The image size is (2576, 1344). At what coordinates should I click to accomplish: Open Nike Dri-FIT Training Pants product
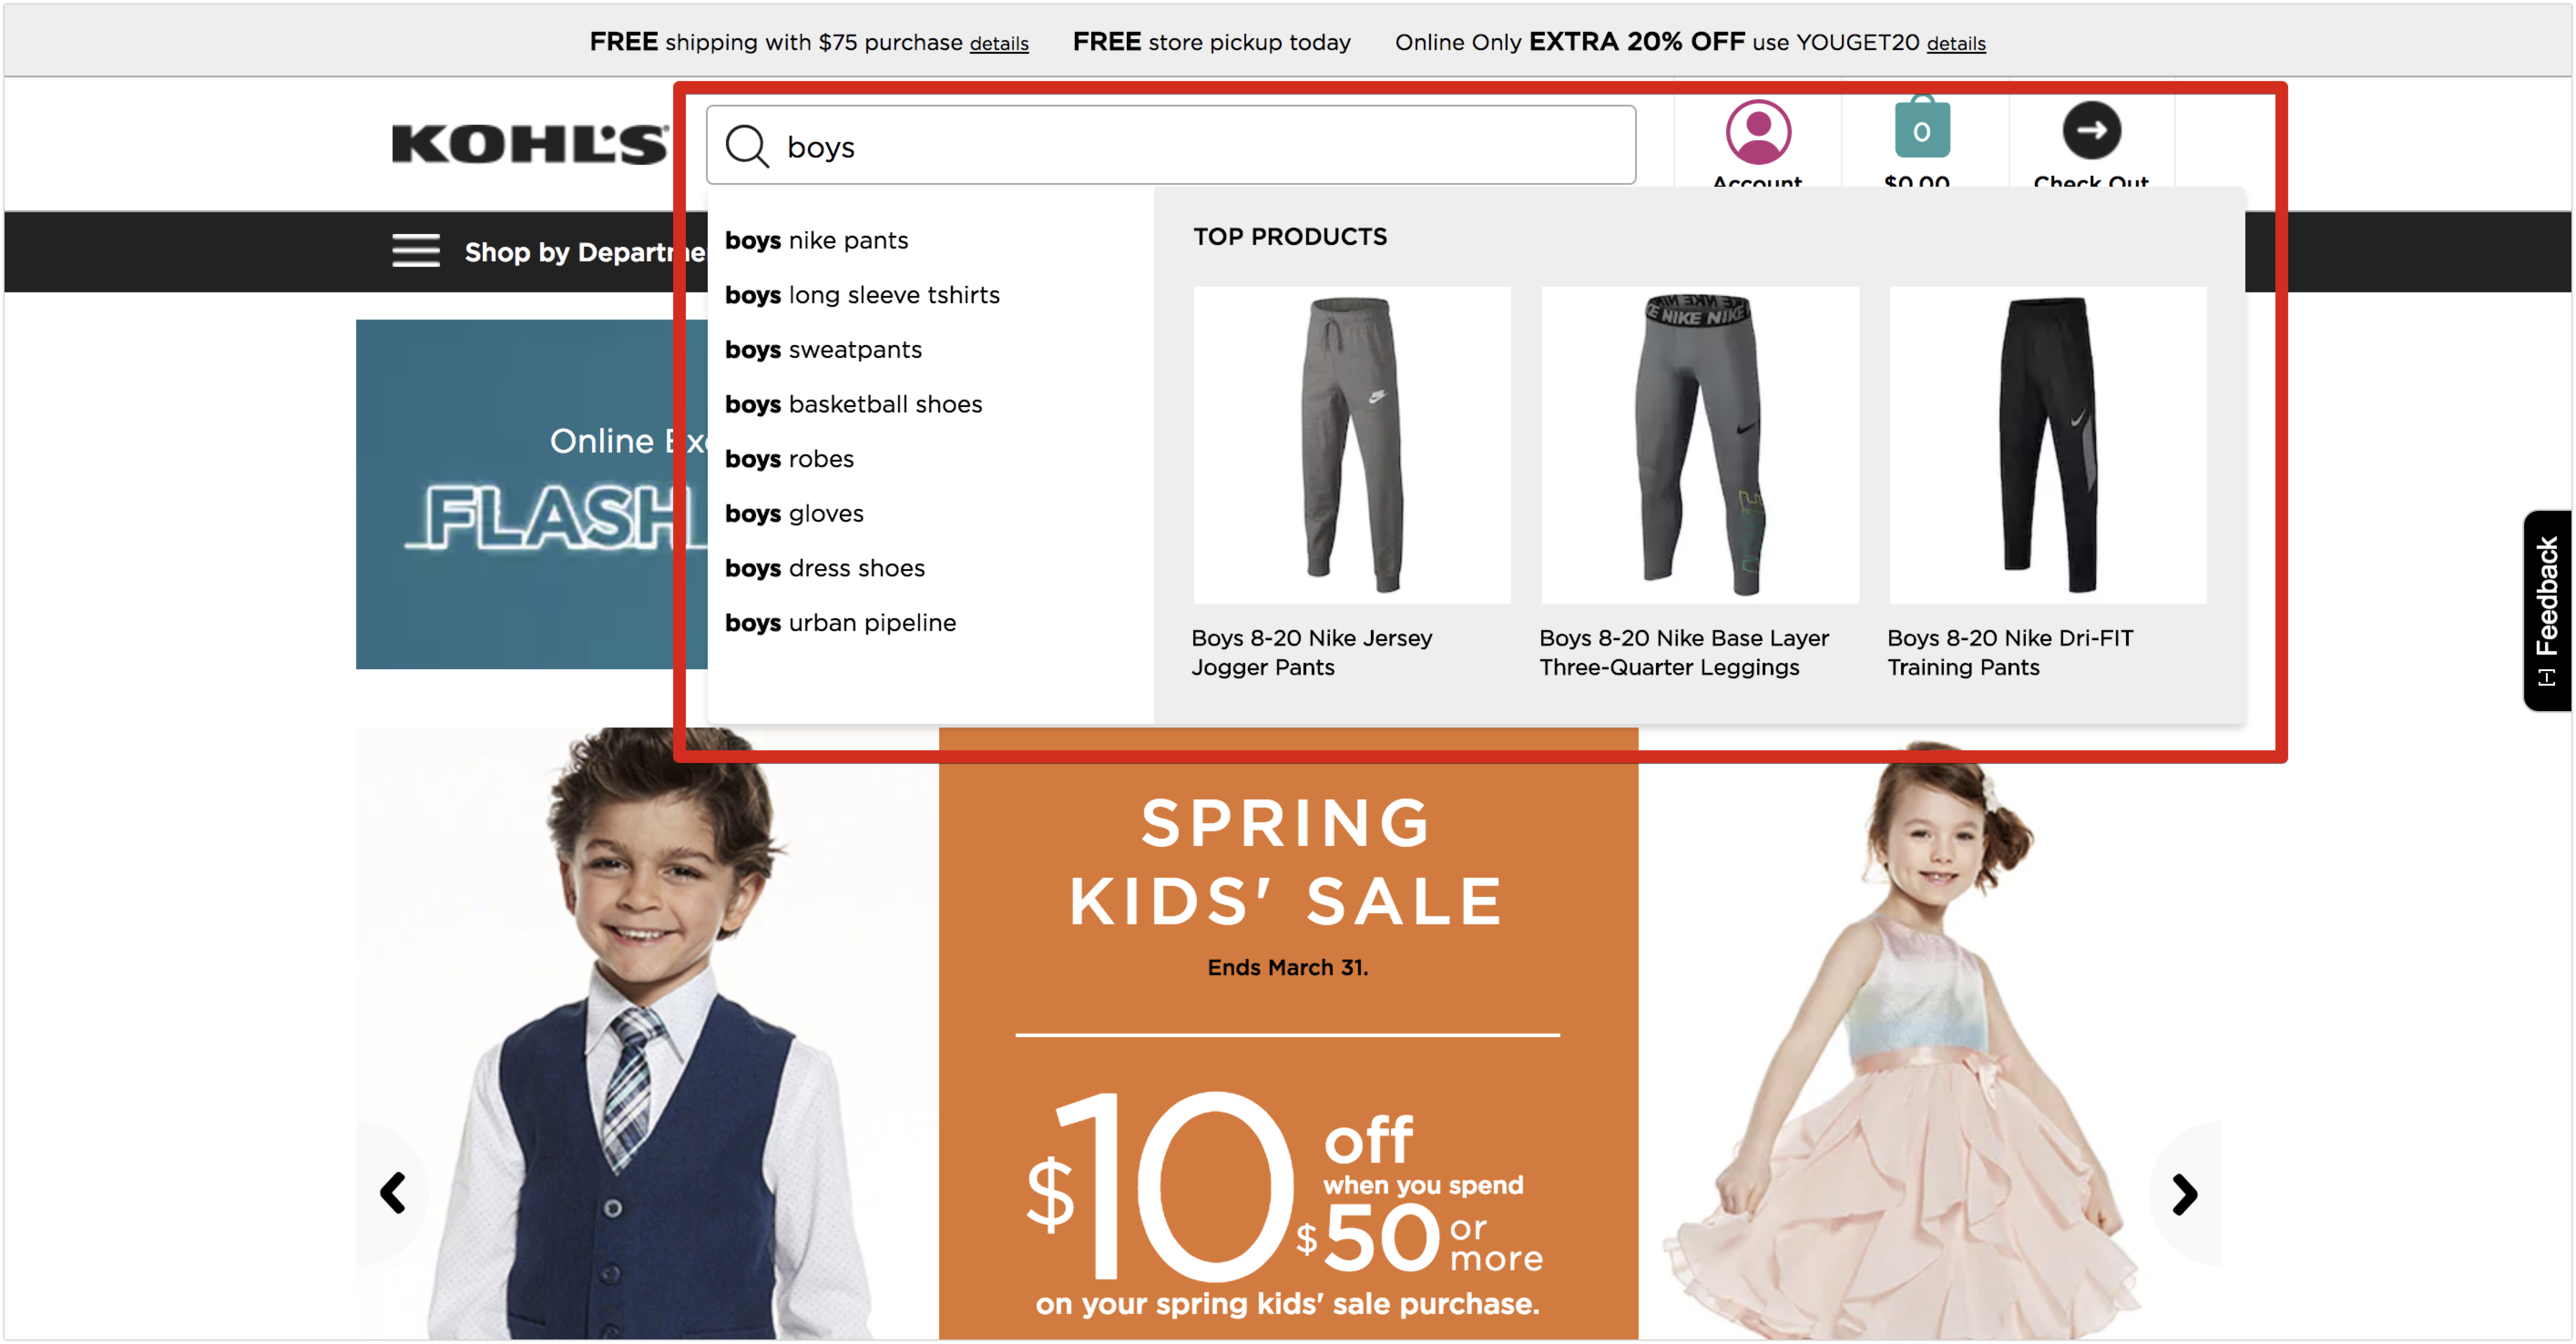(x=2047, y=445)
